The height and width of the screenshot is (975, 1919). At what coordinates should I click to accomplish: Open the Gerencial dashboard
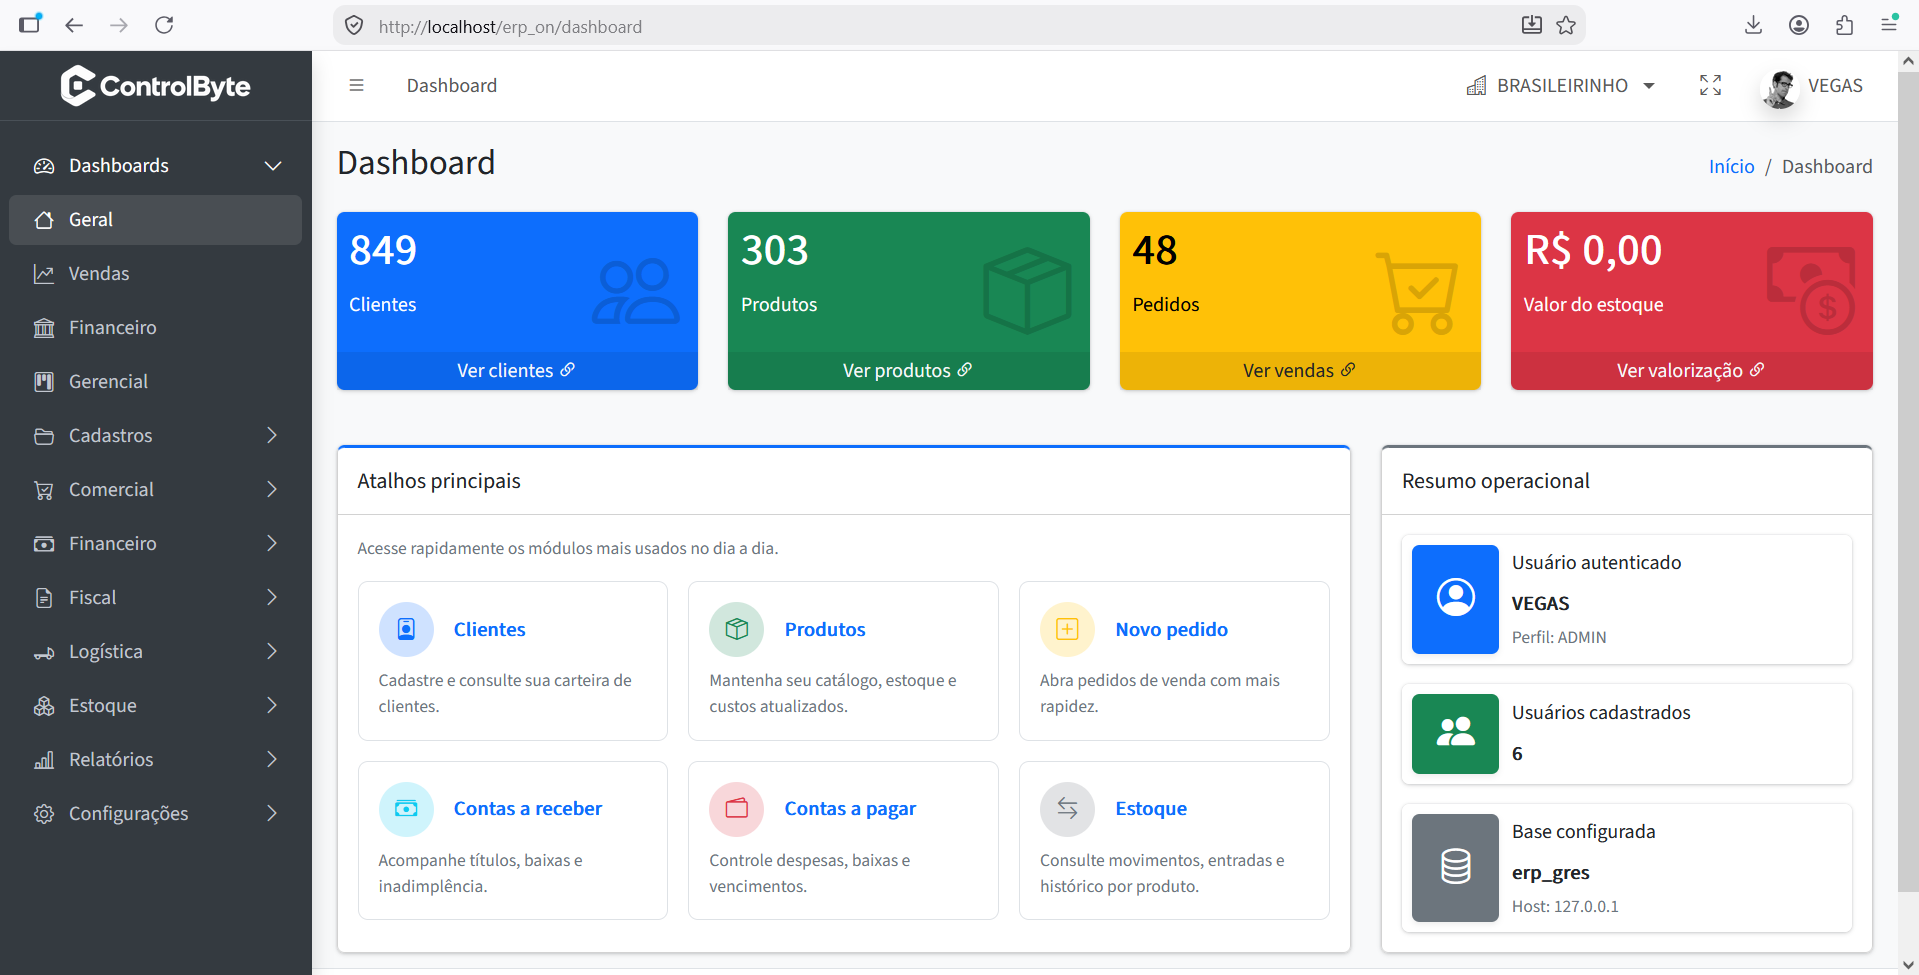pos(155,382)
